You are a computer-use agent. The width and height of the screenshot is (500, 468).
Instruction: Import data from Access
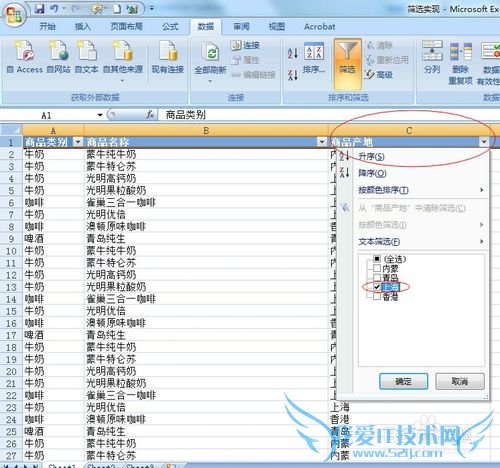pyautogui.click(x=25, y=57)
